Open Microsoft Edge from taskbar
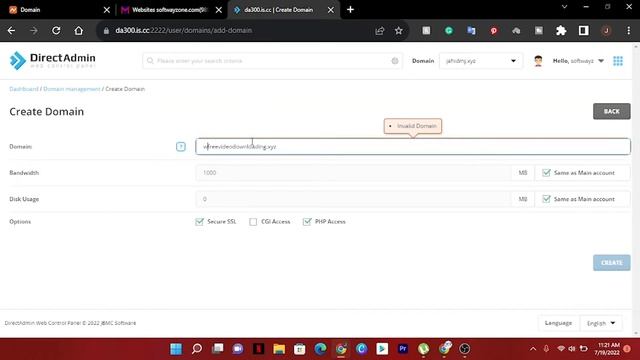 click(x=320, y=349)
